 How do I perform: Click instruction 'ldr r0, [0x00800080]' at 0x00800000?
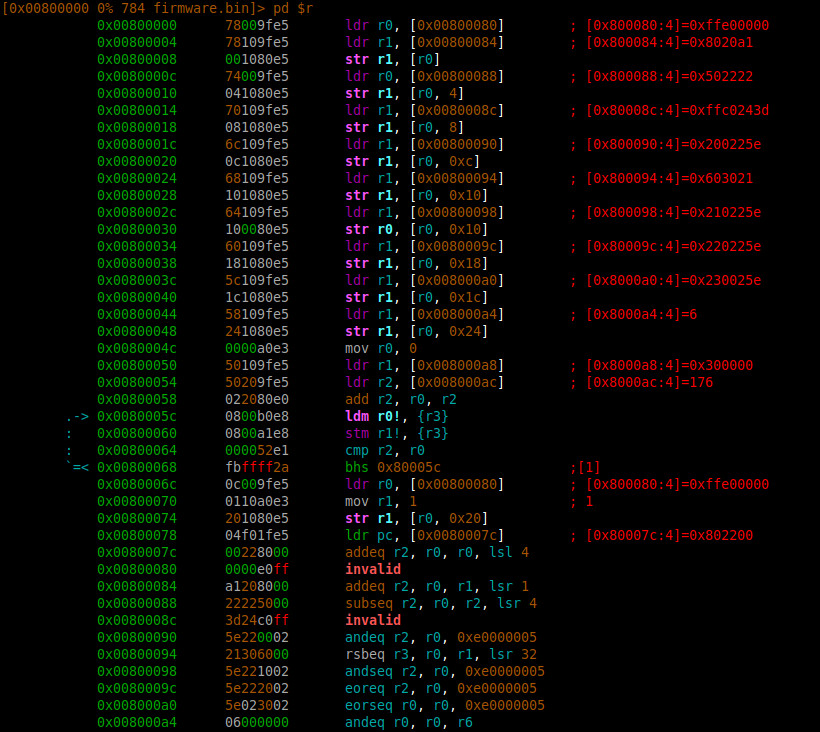coord(424,25)
